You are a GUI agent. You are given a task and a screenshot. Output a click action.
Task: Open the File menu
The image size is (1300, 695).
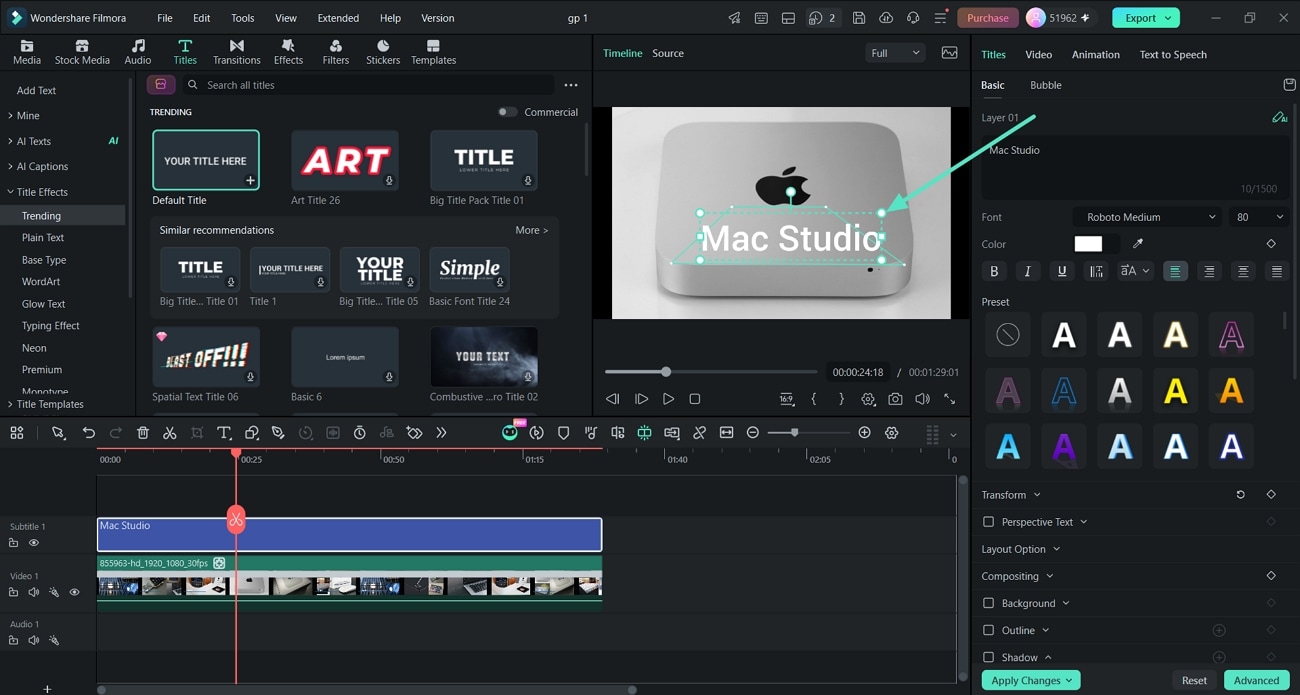click(x=165, y=18)
